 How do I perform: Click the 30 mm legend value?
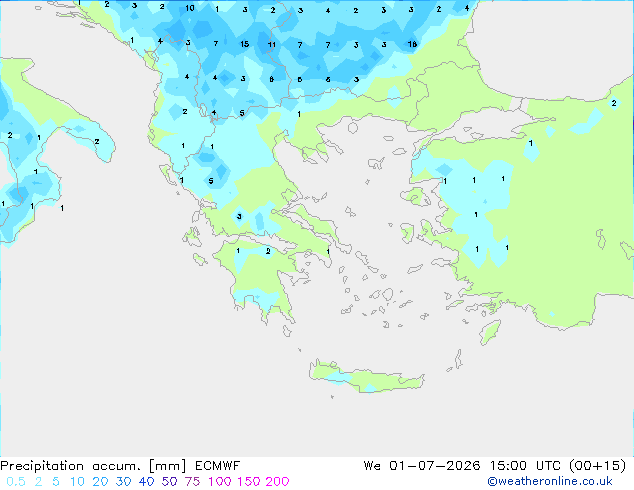click(123, 482)
